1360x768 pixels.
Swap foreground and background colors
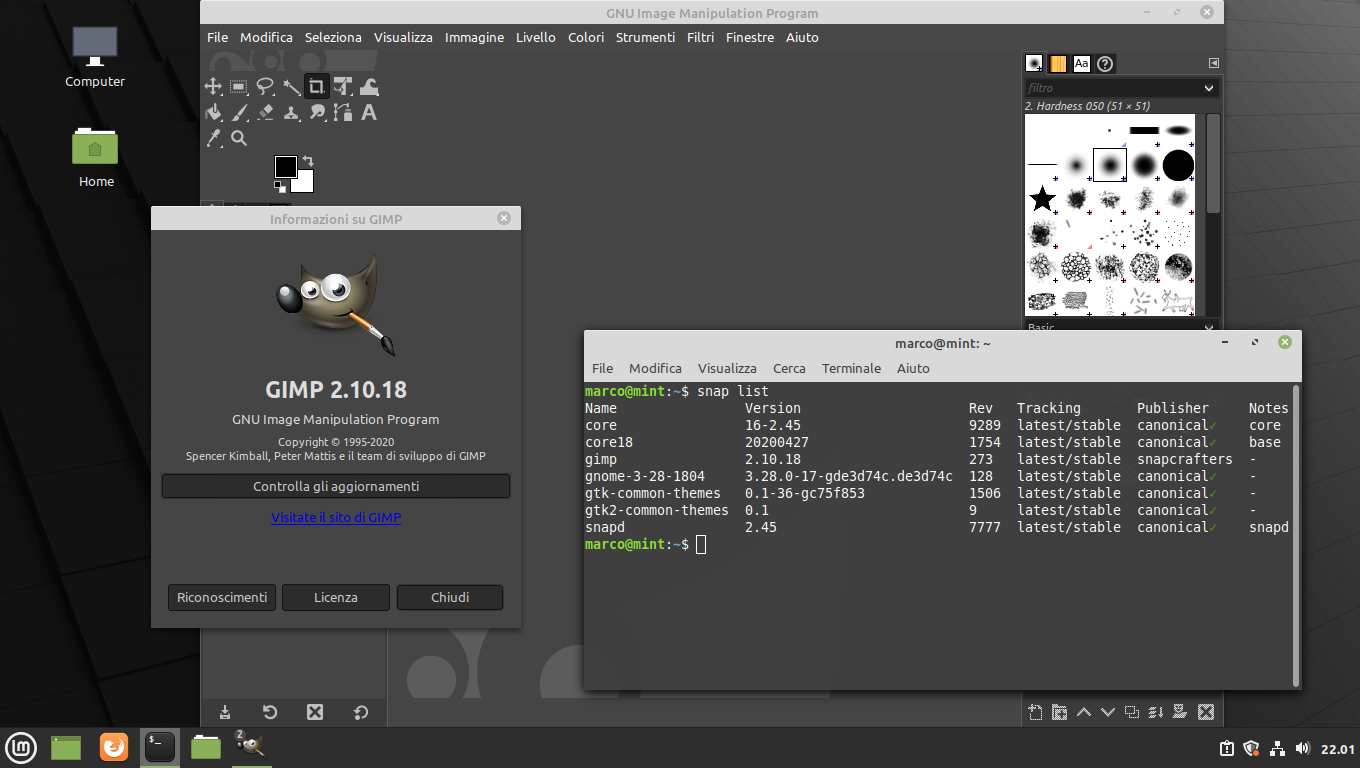pyautogui.click(x=308, y=161)
